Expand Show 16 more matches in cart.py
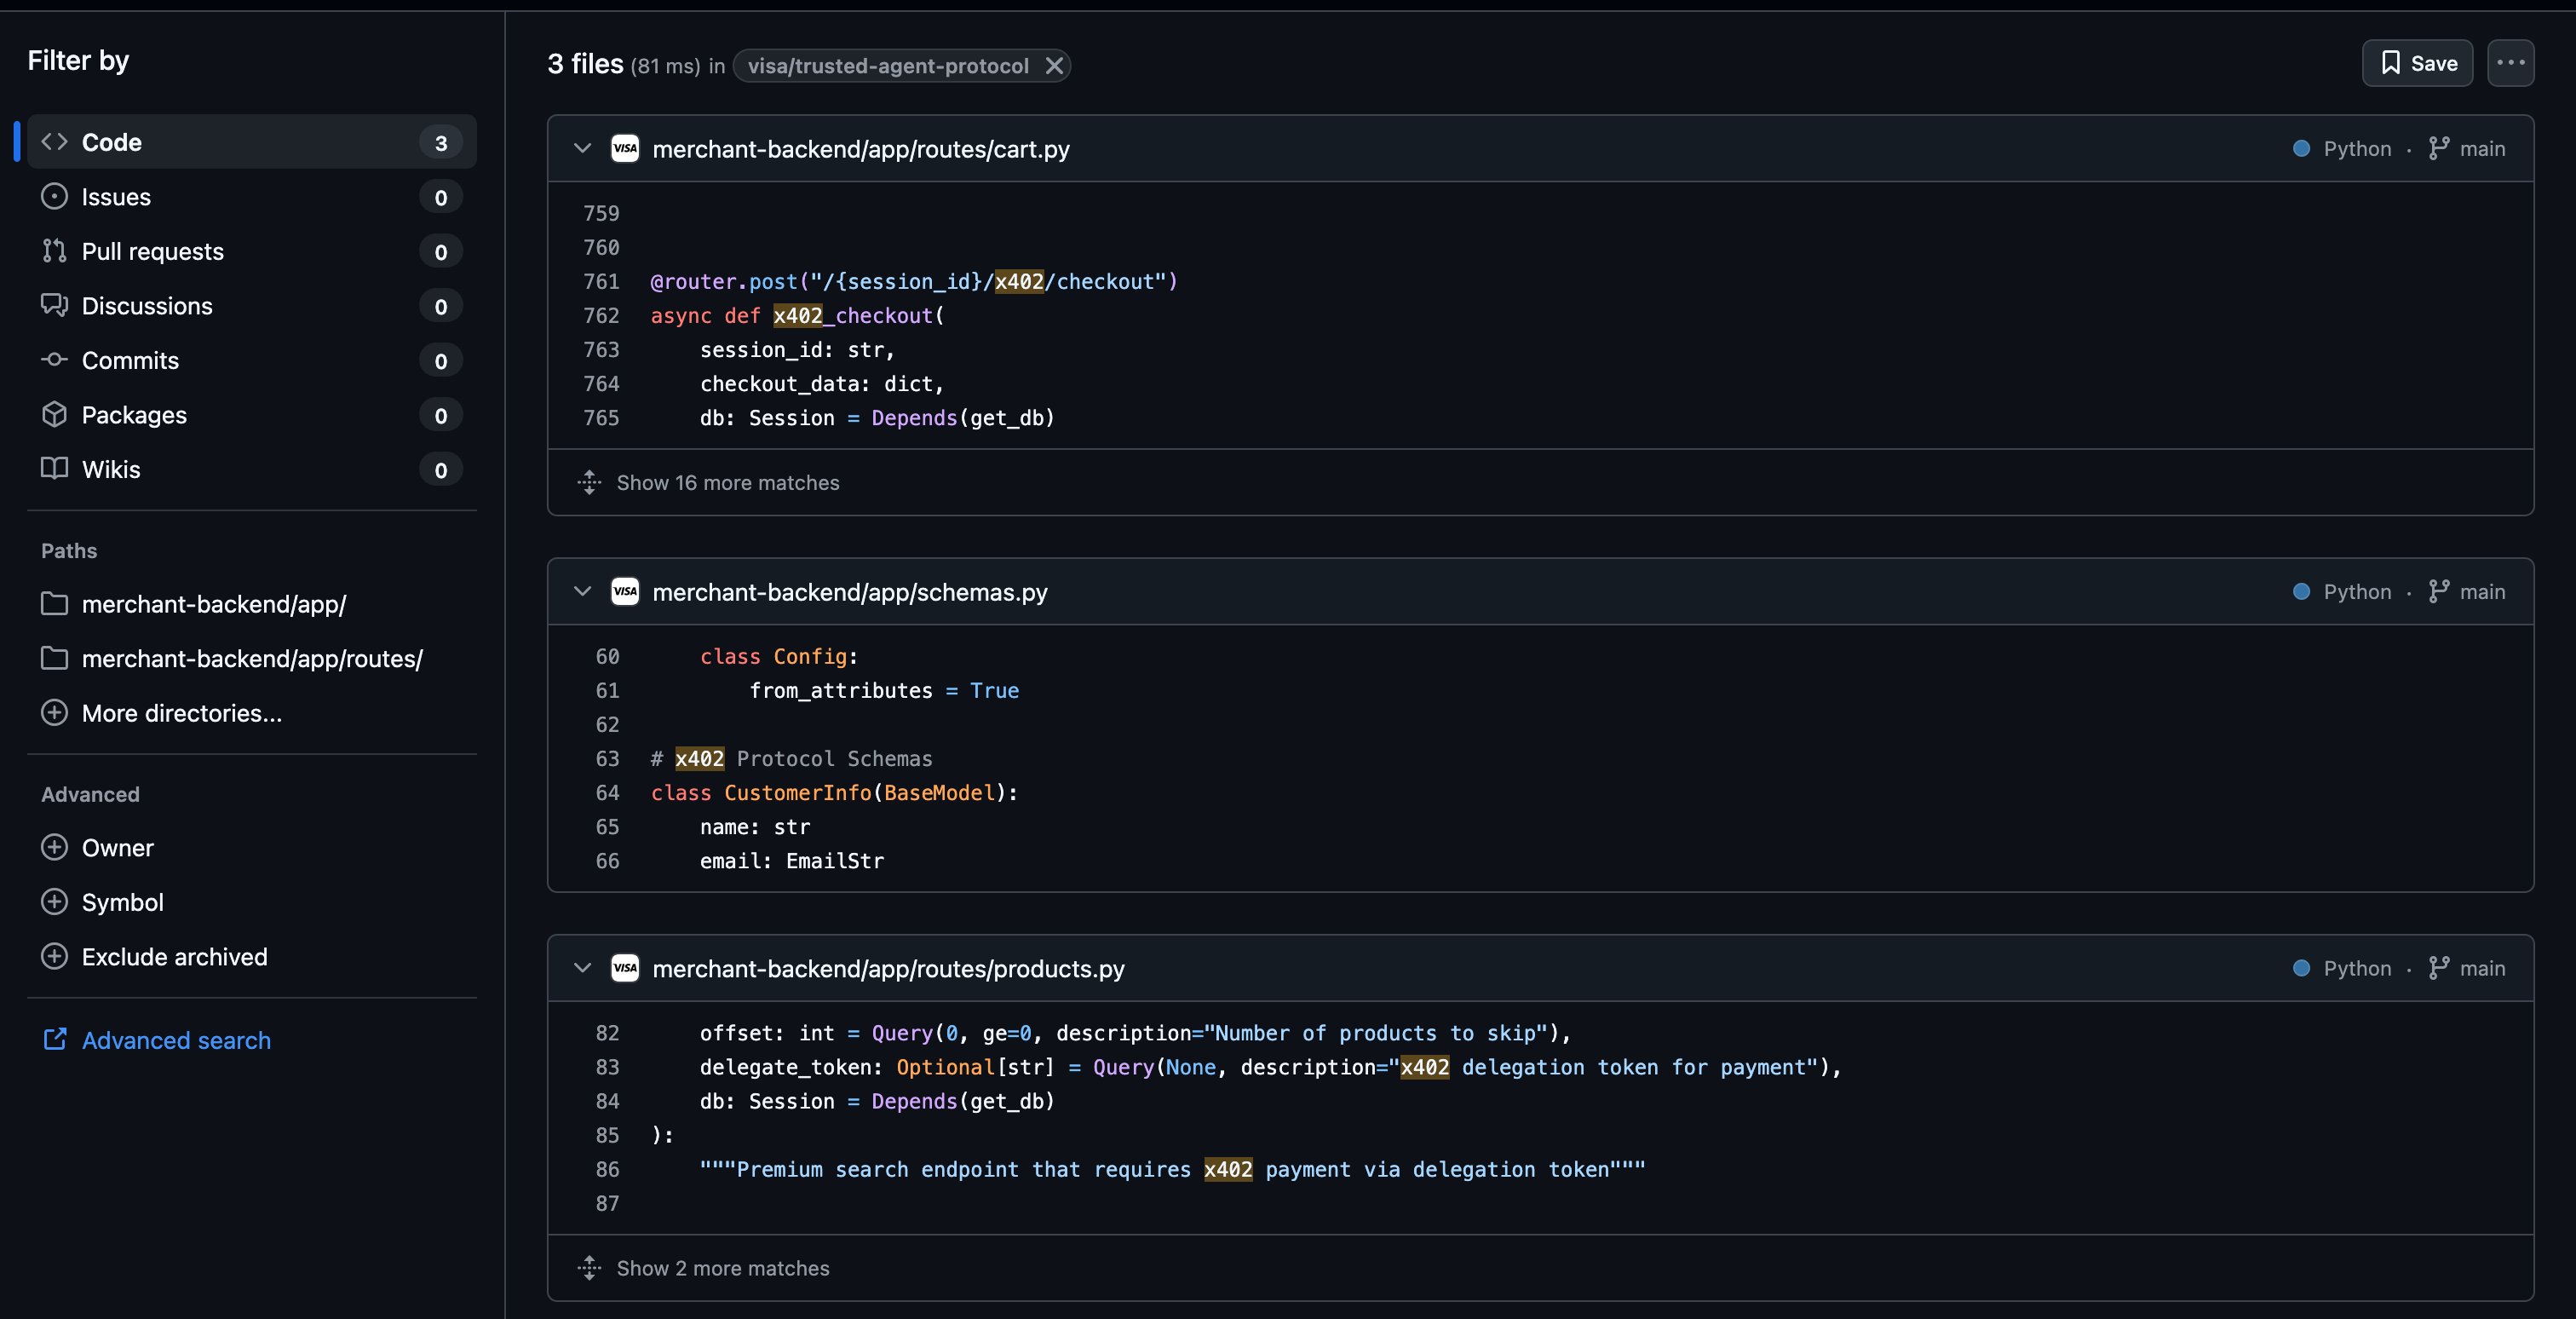 pyautogui.click(x=727, y=483)
